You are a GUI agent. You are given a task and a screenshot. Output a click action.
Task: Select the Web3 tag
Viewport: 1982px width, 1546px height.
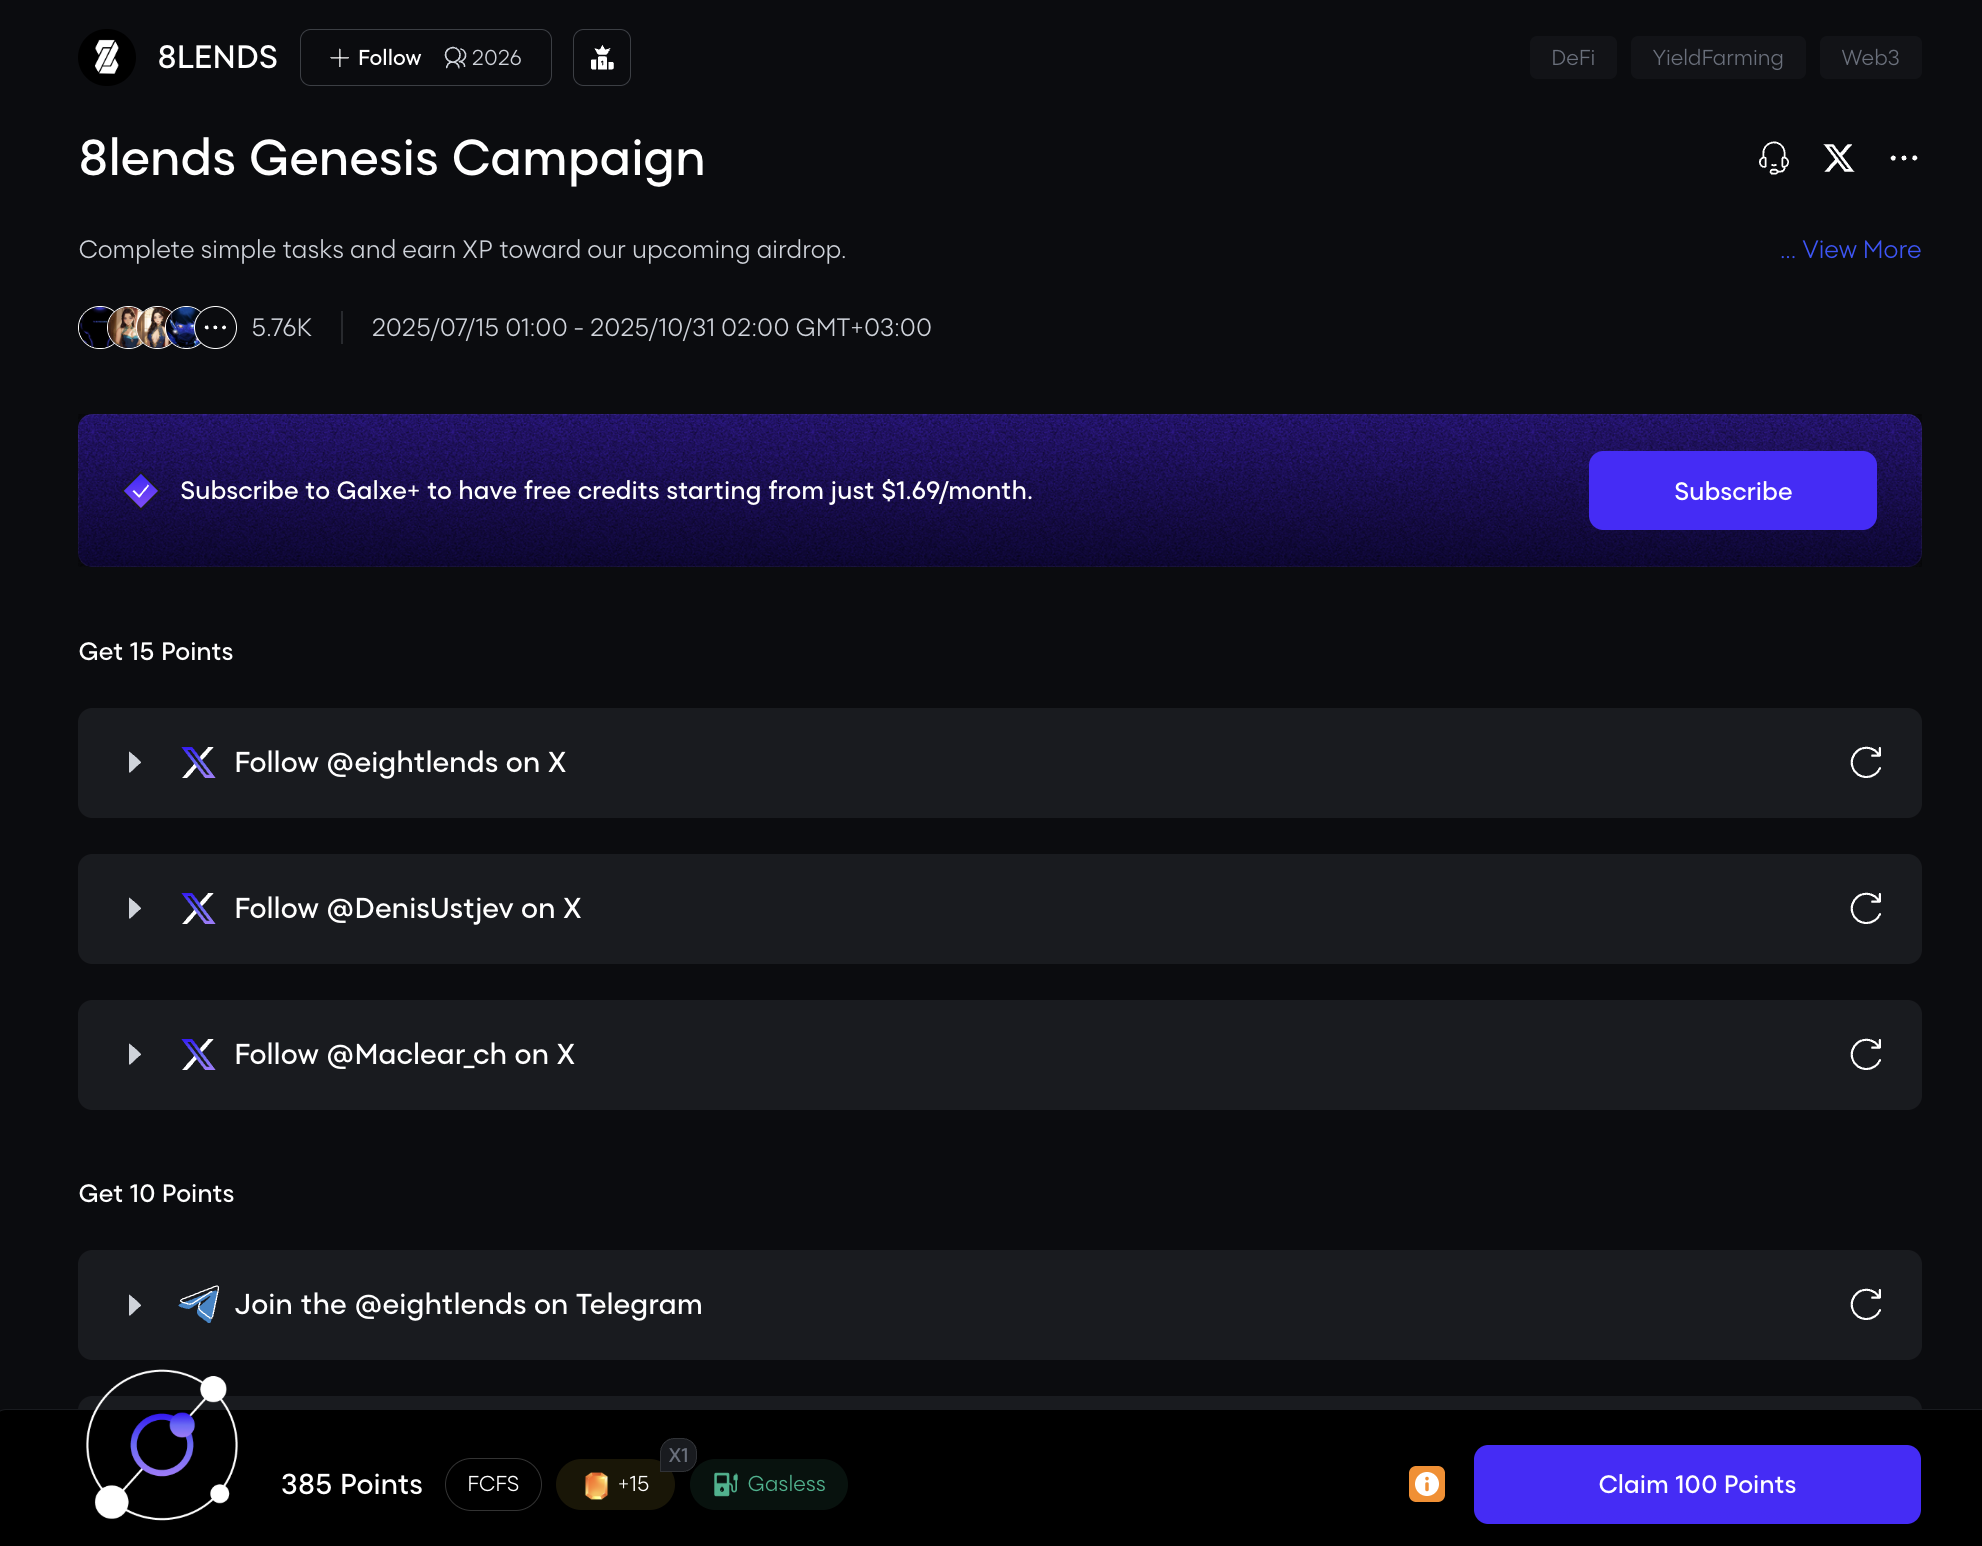click(1869, 58)
